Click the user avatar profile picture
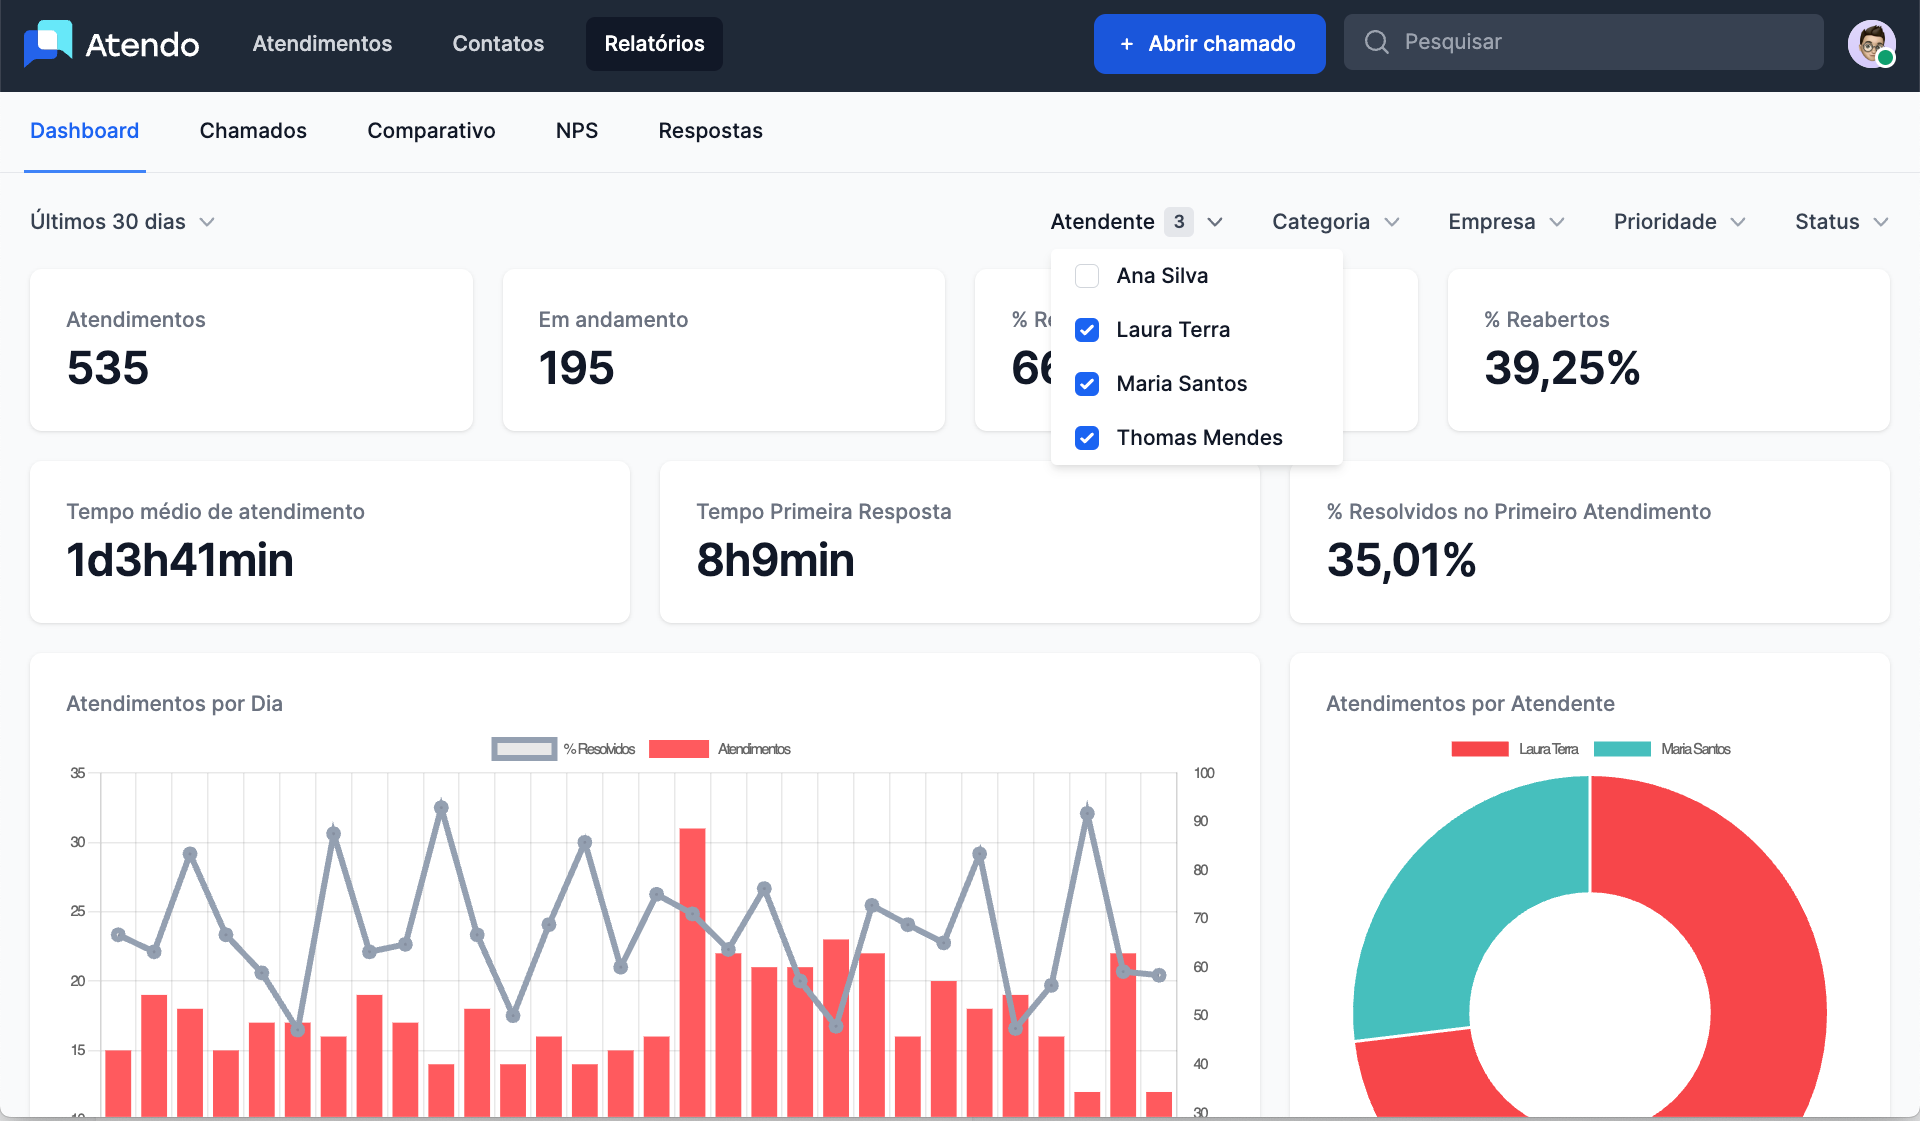This screenshot has height=1121, width=1920. point(1871,44)
